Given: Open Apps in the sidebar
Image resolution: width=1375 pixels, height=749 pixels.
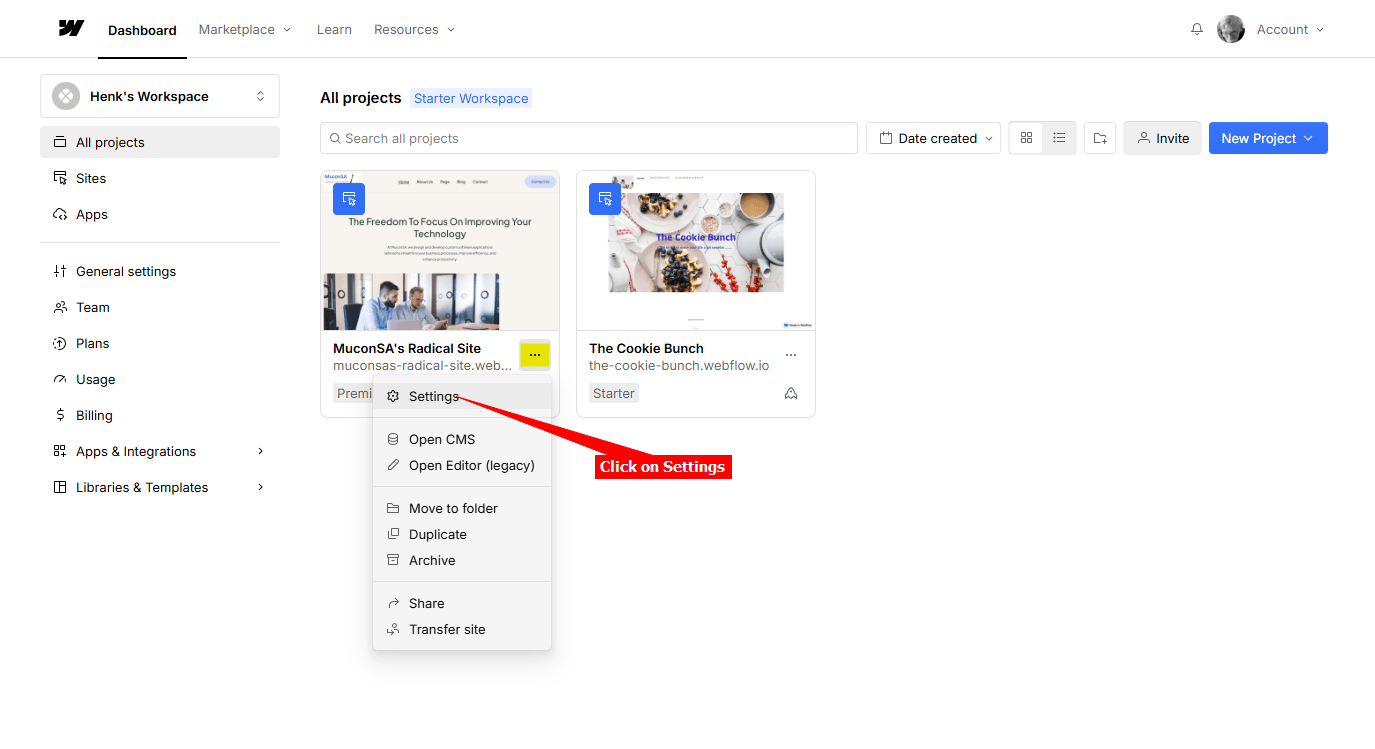Looking at the screenshot, I should [160, 214].
